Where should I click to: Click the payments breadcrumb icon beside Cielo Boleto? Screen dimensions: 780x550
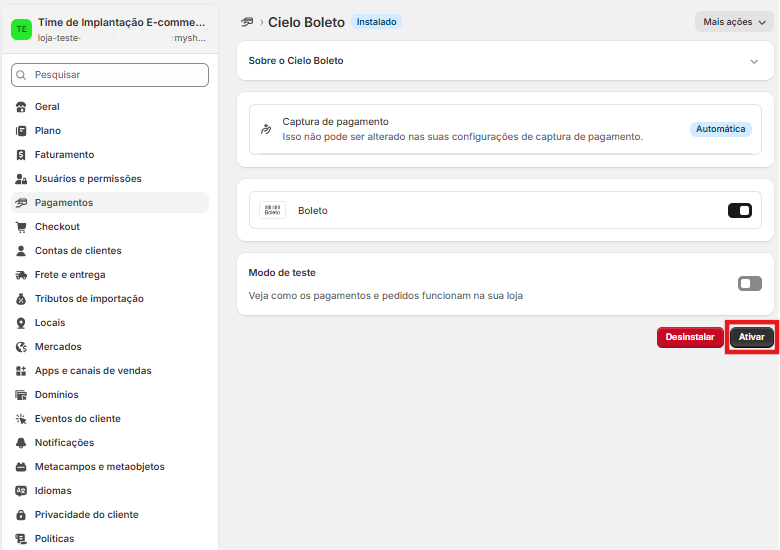247,22
